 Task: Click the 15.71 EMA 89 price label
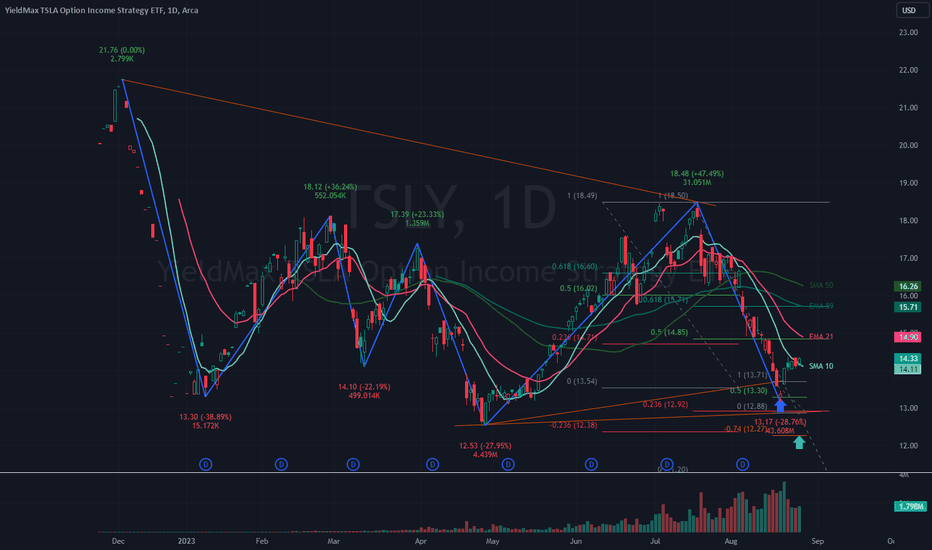pos(908,307)
